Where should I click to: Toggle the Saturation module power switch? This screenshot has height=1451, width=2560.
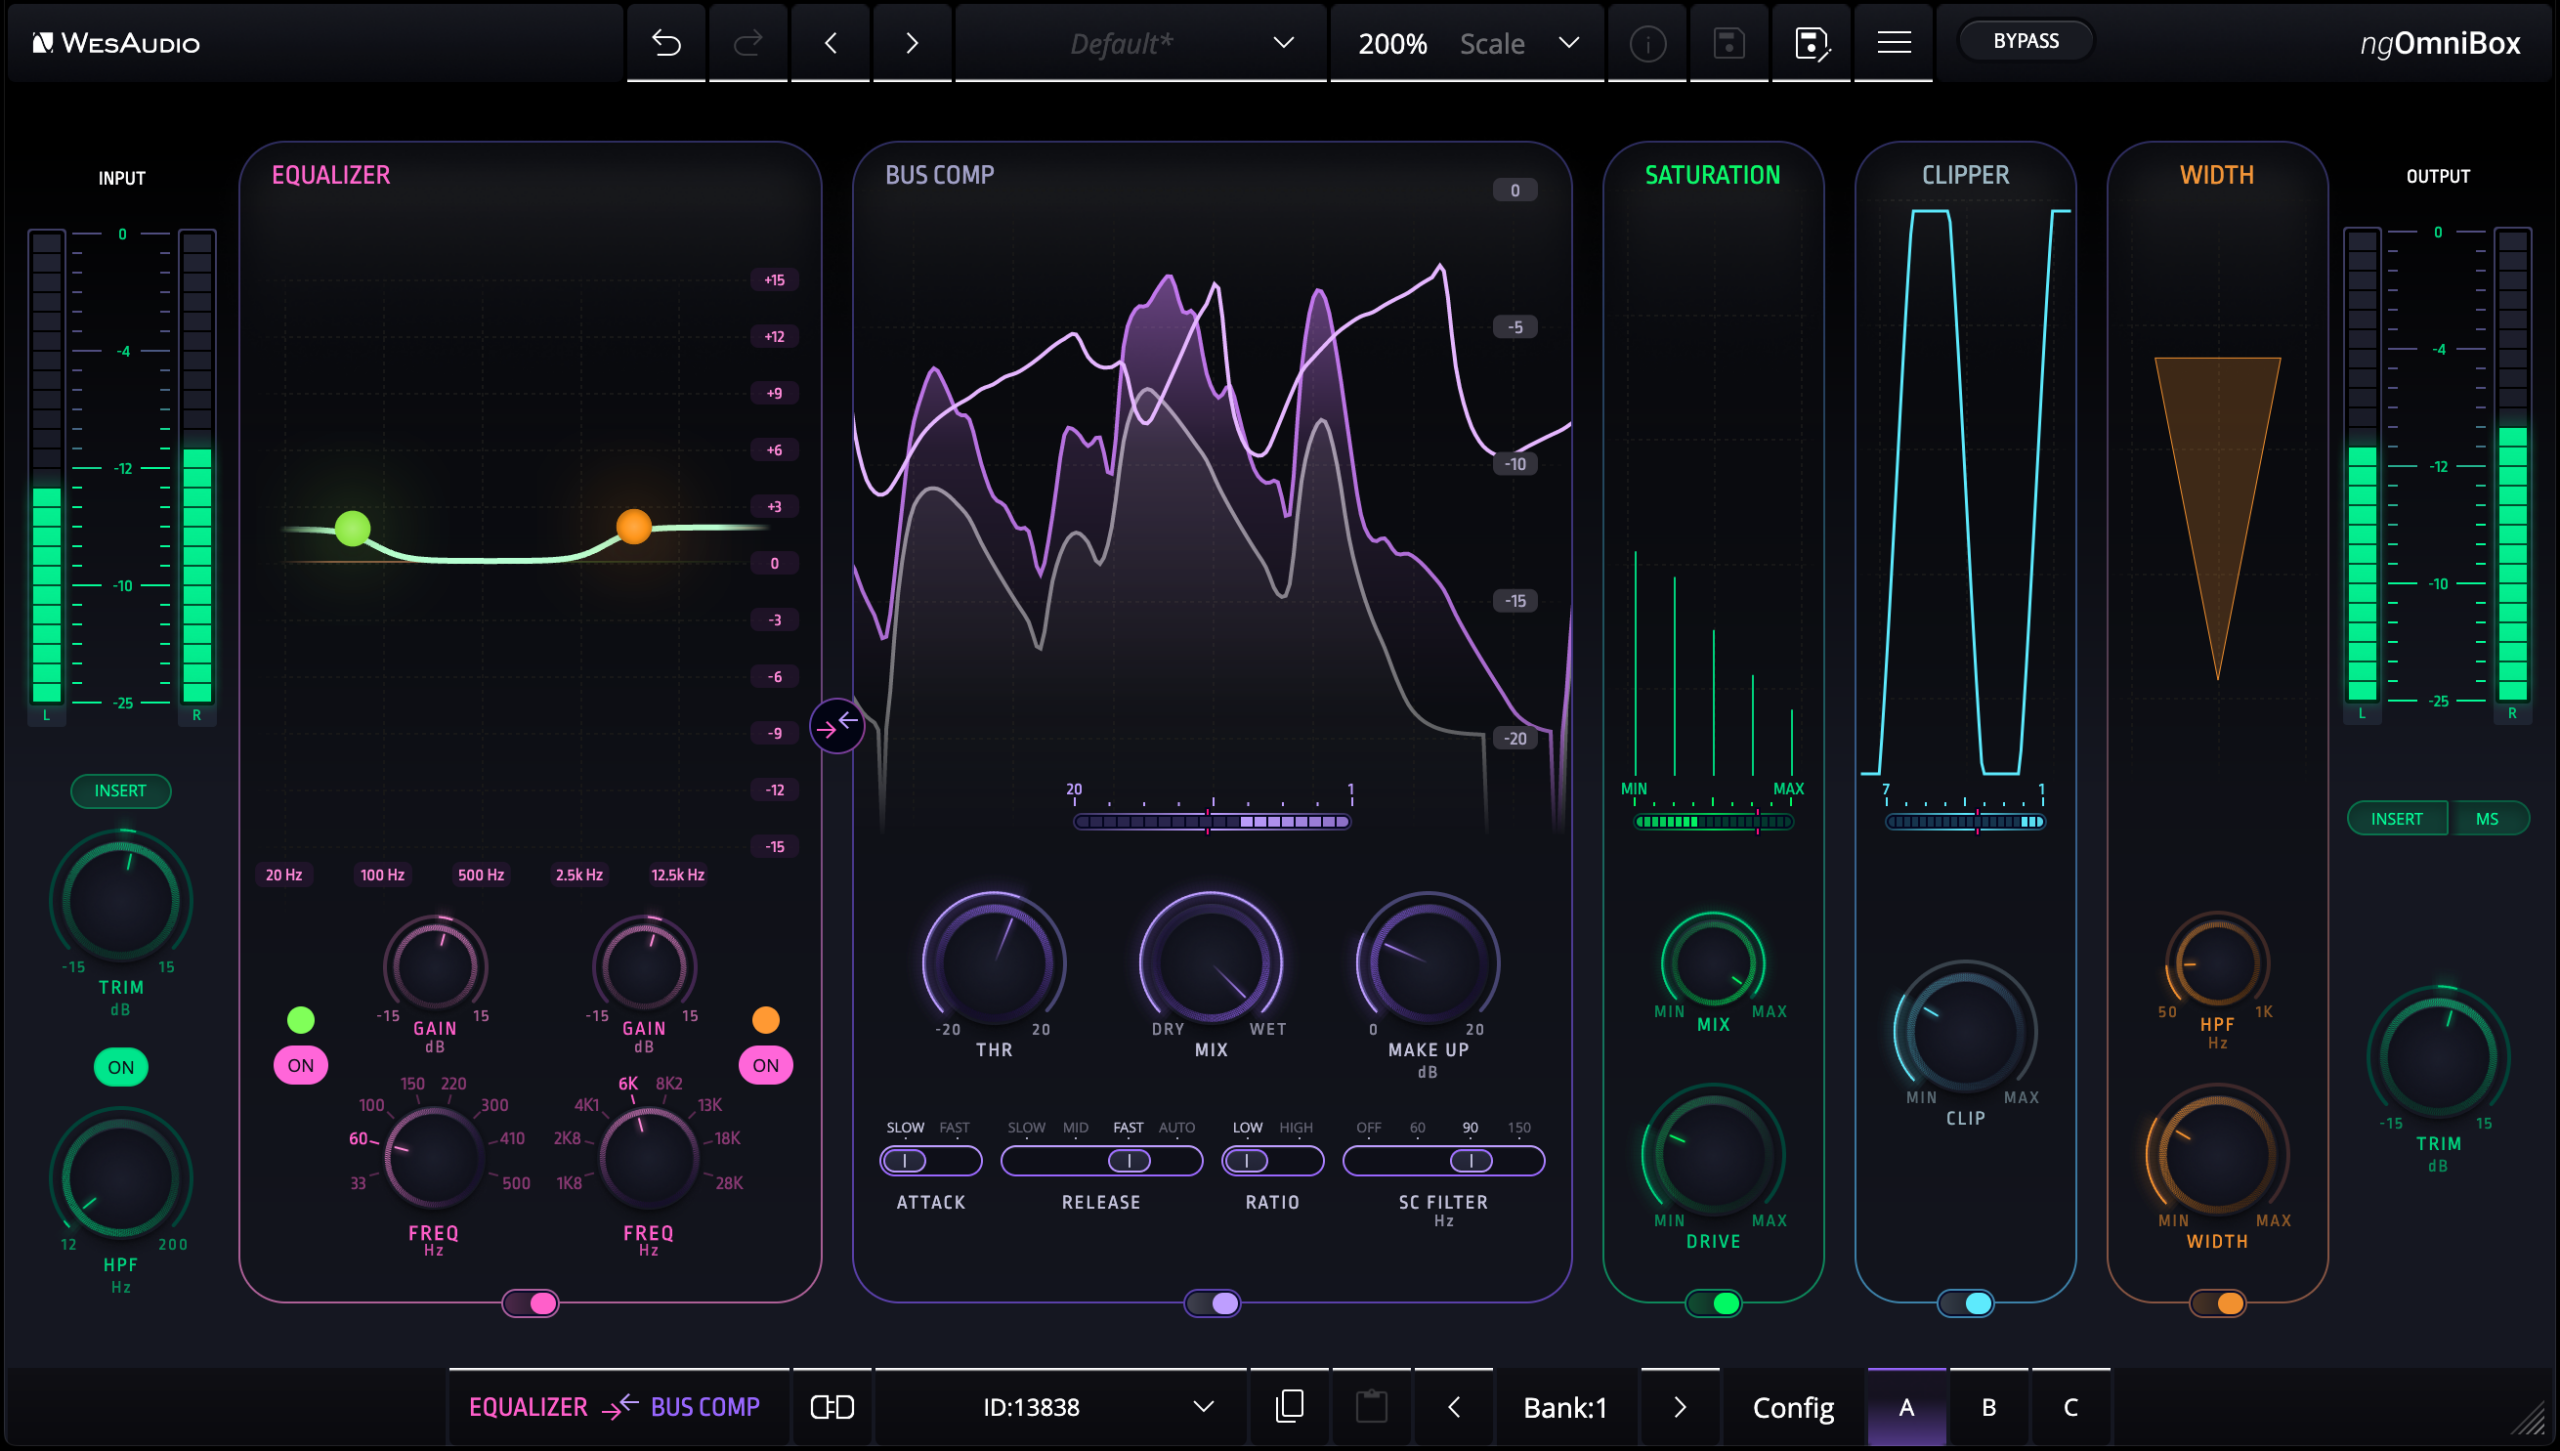(1713, 1303)
